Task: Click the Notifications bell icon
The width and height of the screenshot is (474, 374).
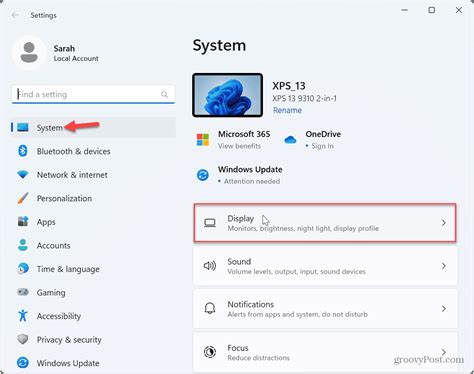Action: pyautogui.click(x=210, y=308)
